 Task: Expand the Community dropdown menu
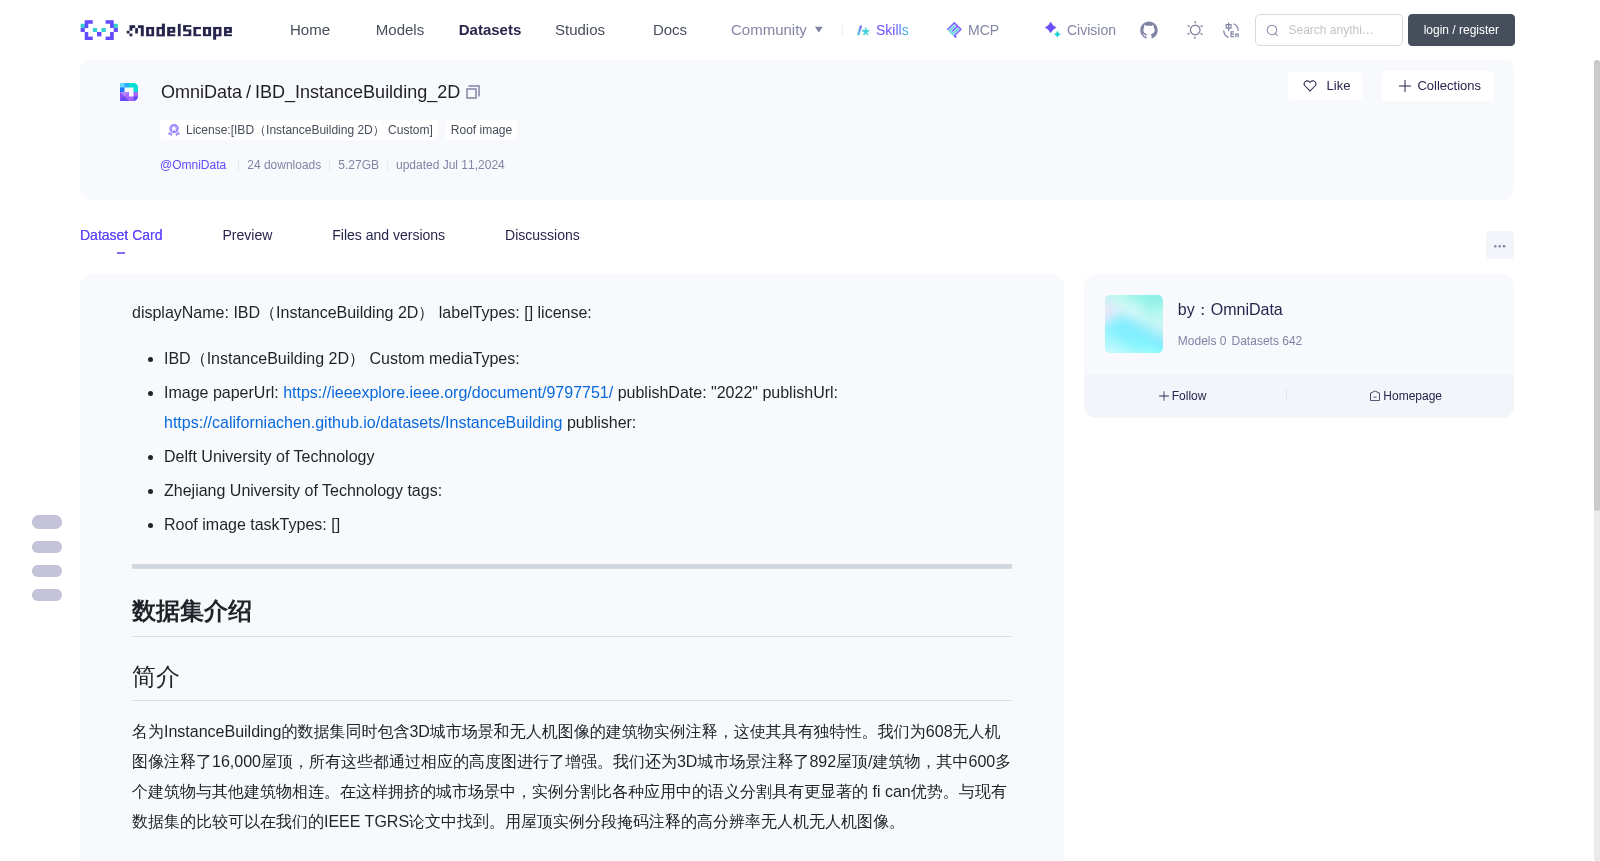[x=777, y=30]
